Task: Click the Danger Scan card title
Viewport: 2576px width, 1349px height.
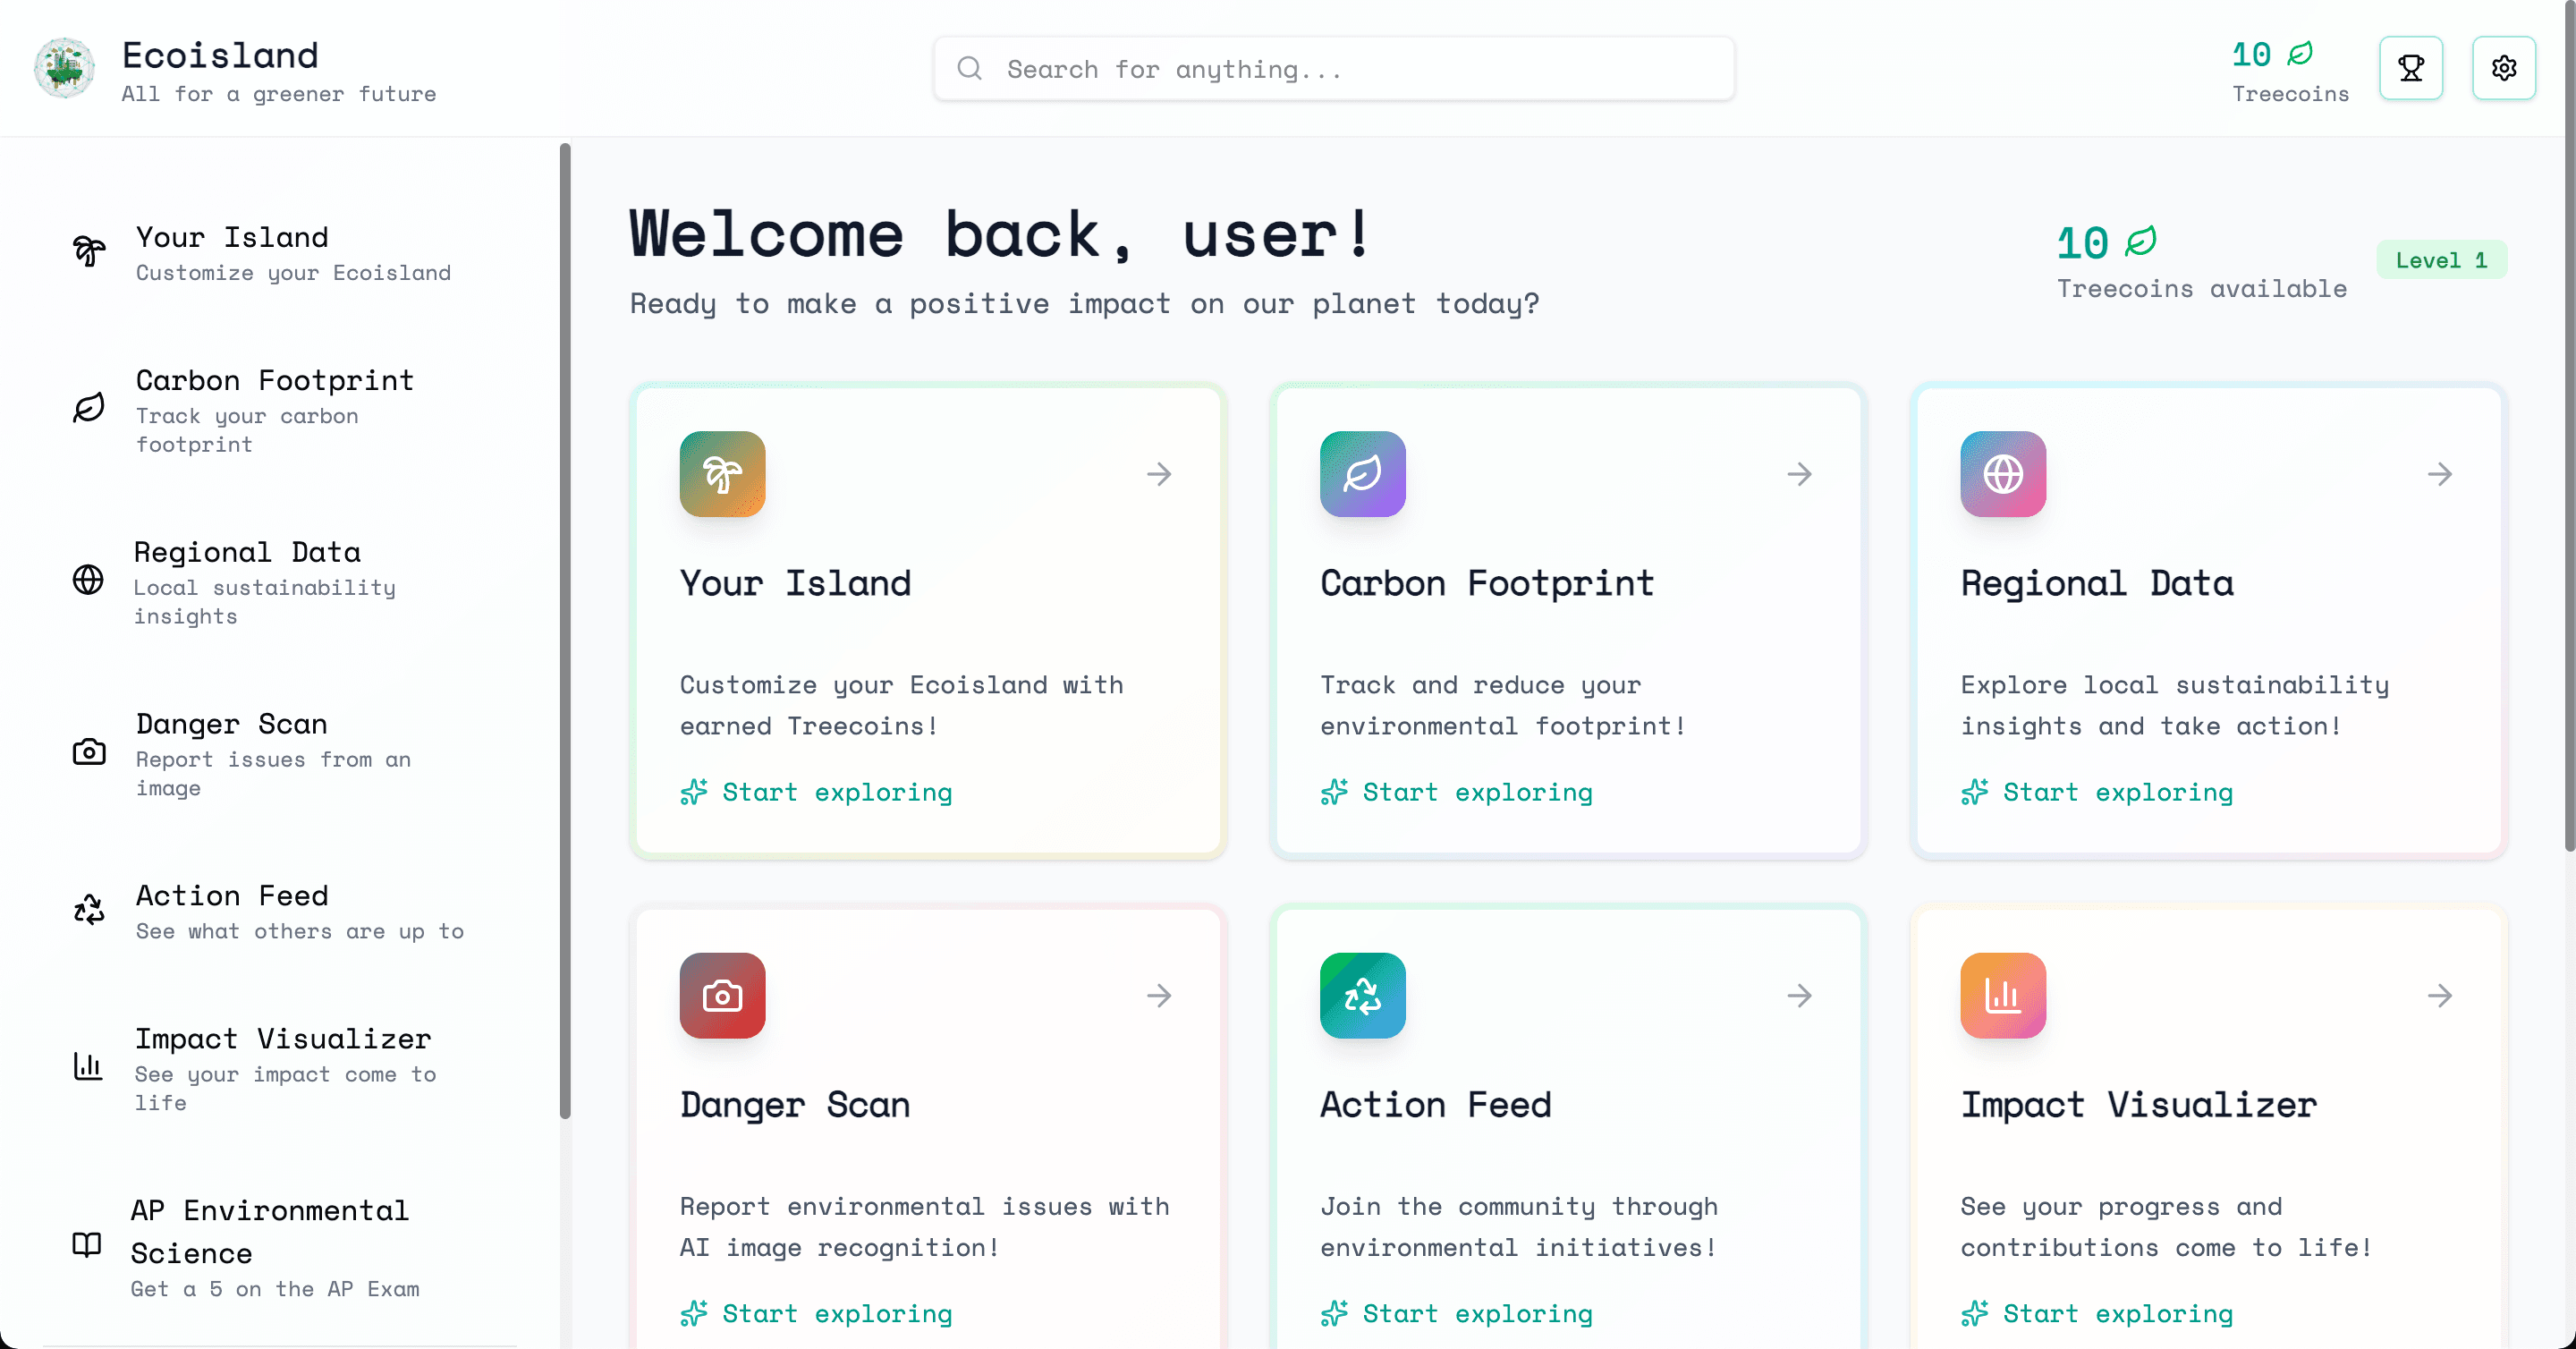Action: coord(795,1105)
